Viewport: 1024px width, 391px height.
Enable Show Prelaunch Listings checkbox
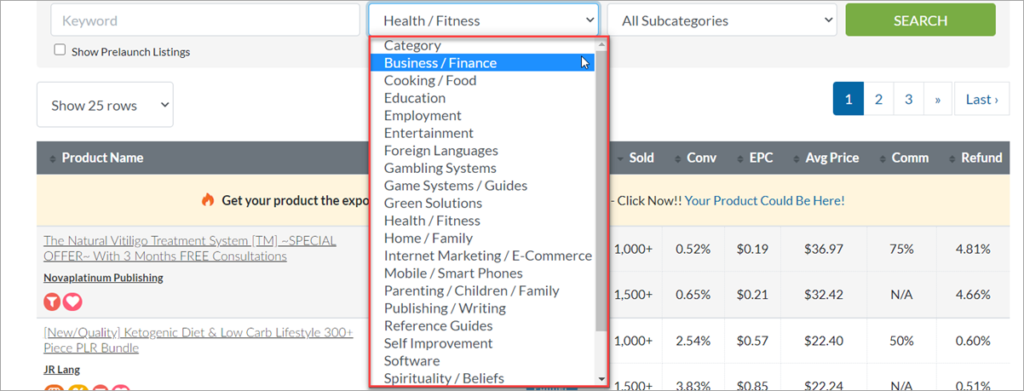(60, 50)
